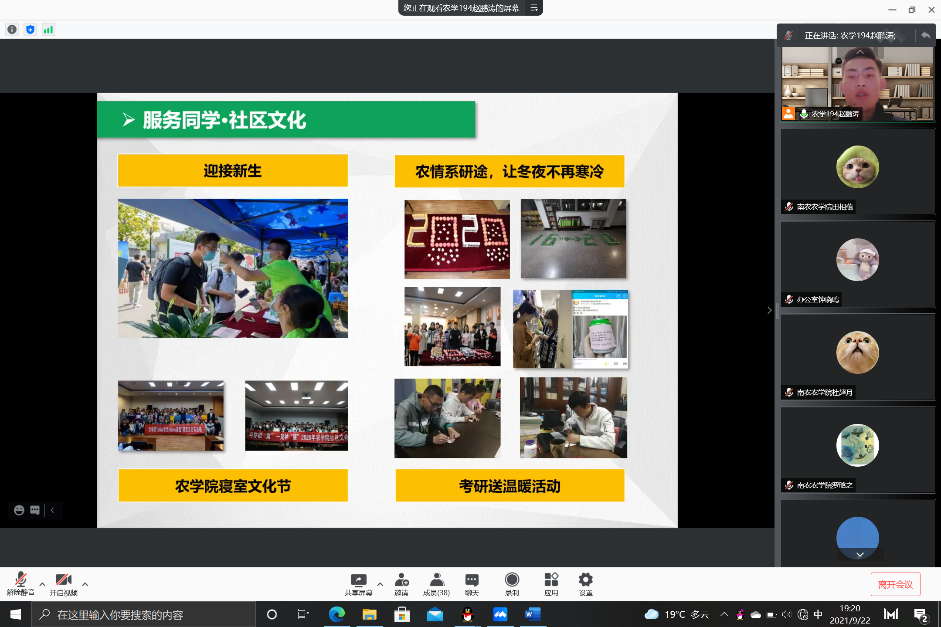Expand audio options arrow beside microphone
Viewport: 941px width, 627px height.
click(42, 584)
